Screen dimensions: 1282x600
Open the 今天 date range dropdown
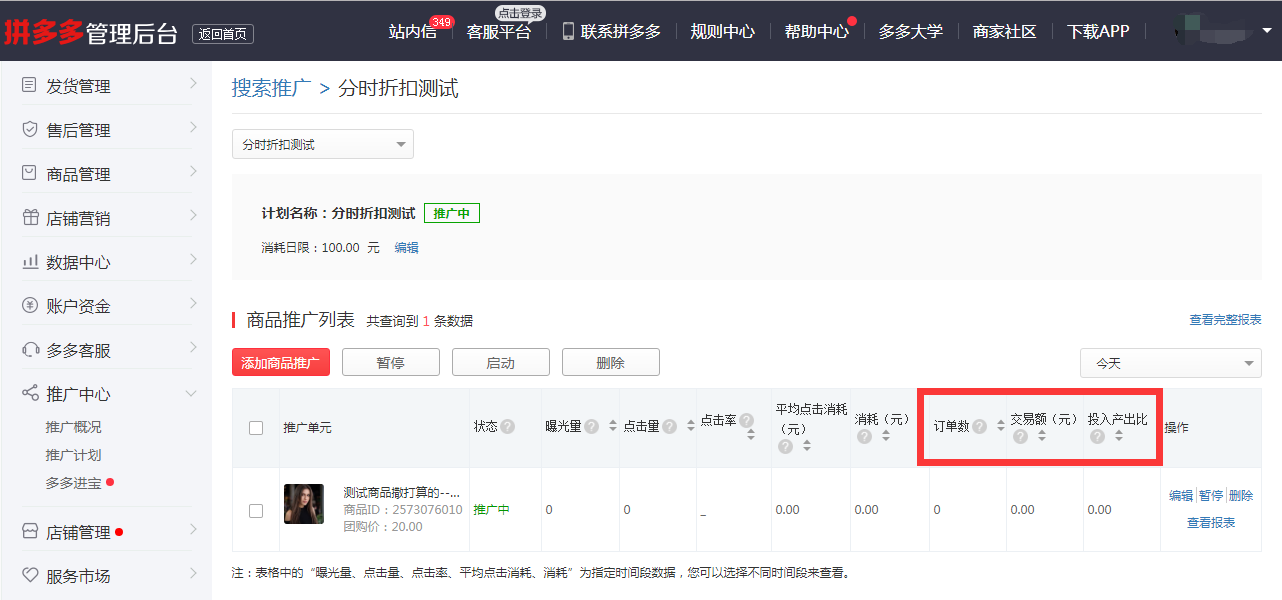tap(1171, 363)
